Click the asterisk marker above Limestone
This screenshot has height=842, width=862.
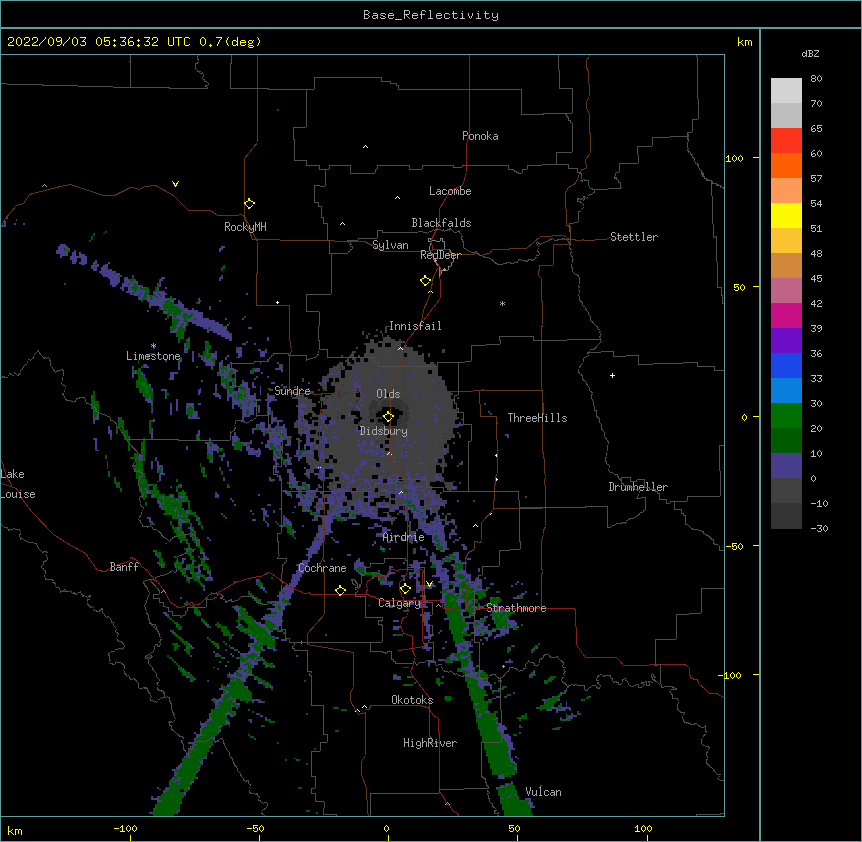[153, 346]
